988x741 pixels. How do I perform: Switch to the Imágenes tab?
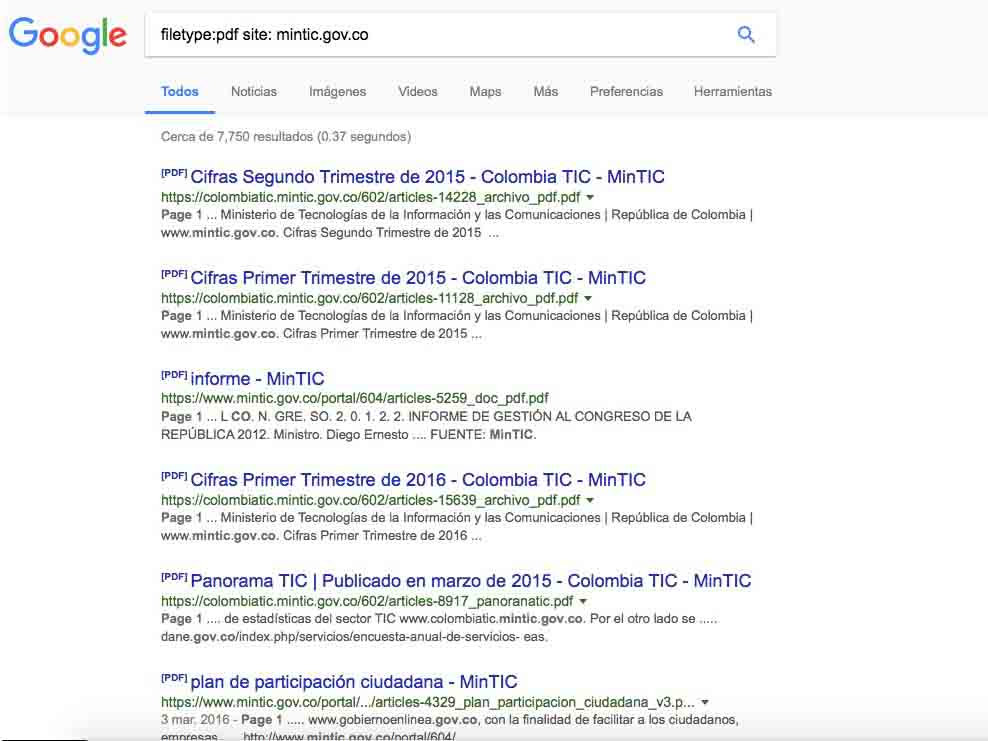pyautogui.click(x=337, y=91)
